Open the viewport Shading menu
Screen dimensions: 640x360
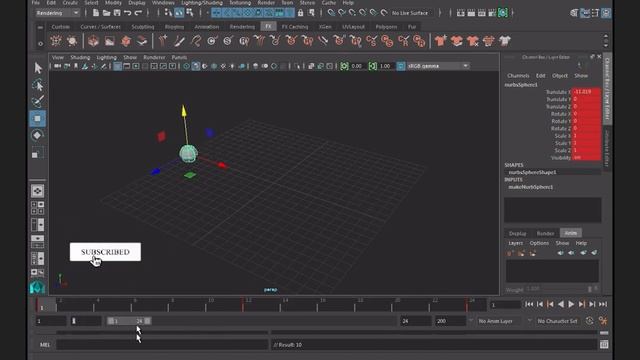(80, 57)
